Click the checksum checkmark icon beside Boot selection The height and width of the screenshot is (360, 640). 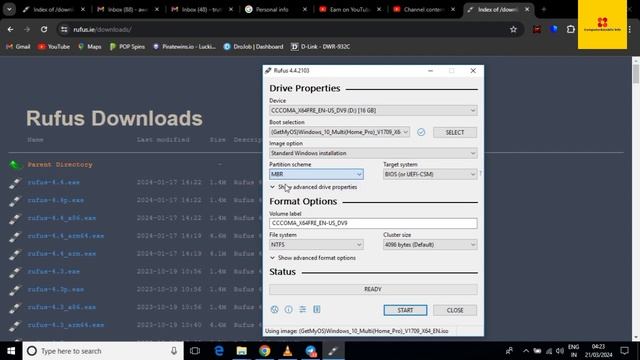tap(421, 132)
